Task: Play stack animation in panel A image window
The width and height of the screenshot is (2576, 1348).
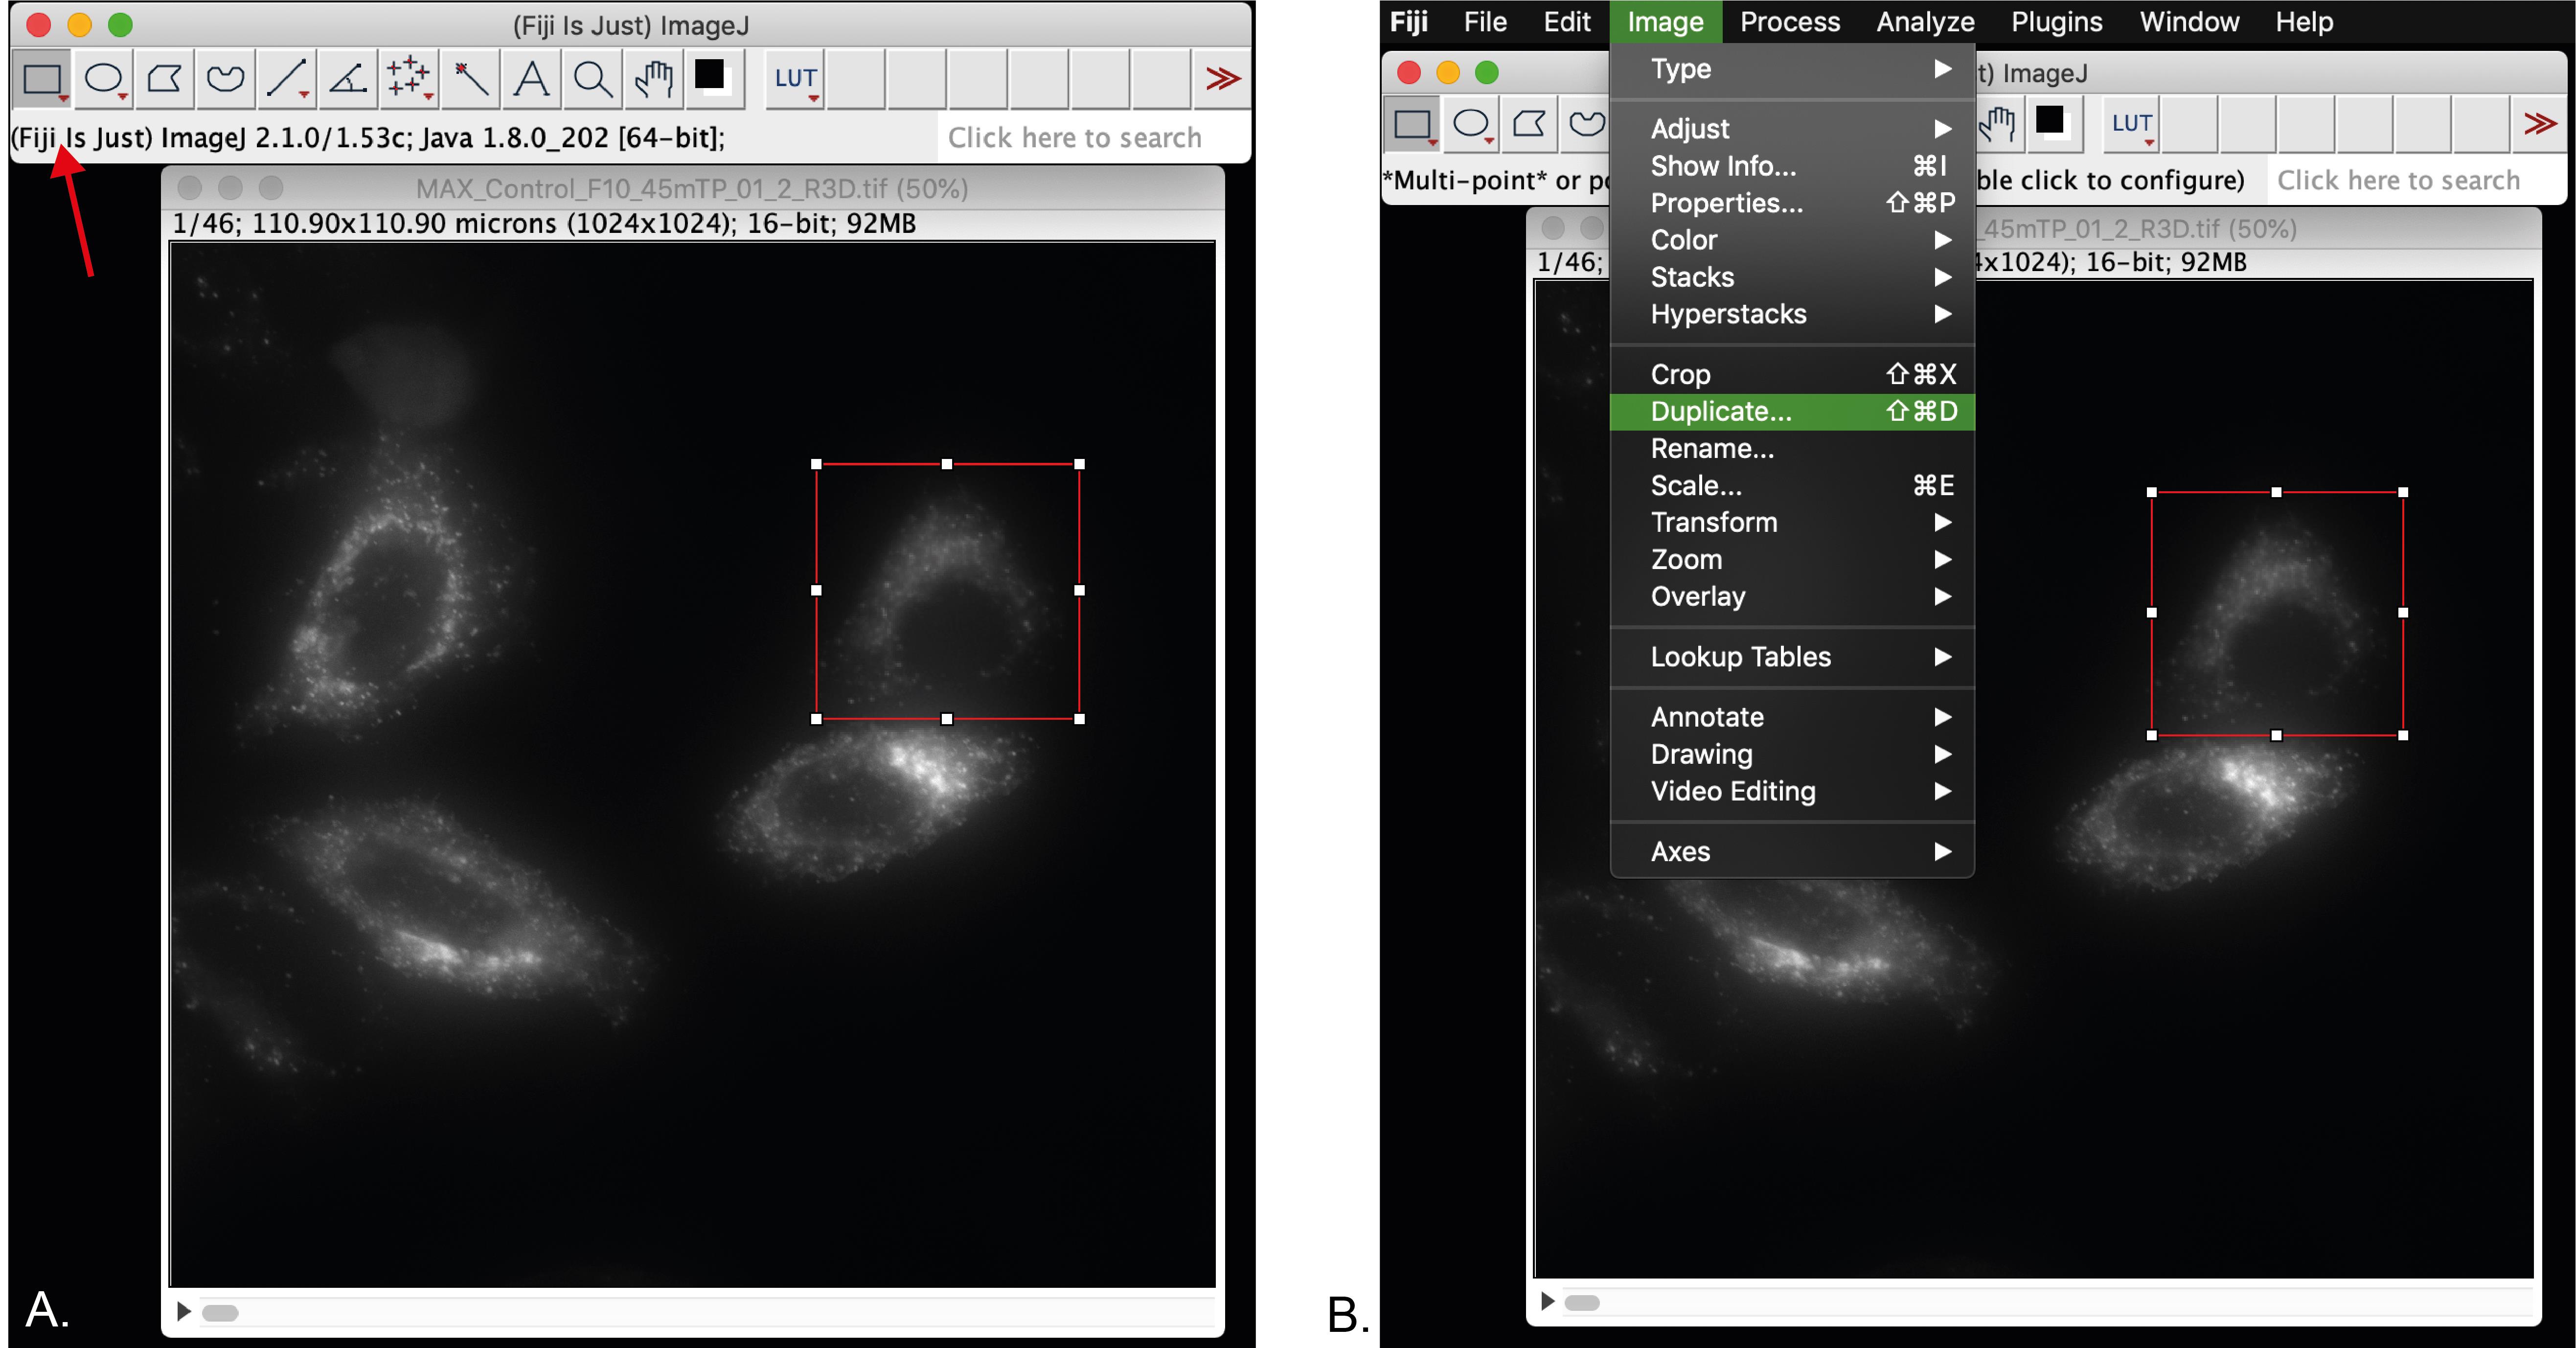Action: click(x=183, y=1311)
